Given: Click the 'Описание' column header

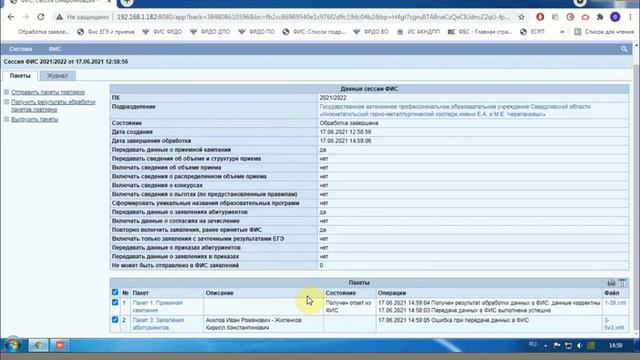Looking at the screenshot, I should point(220,293).
